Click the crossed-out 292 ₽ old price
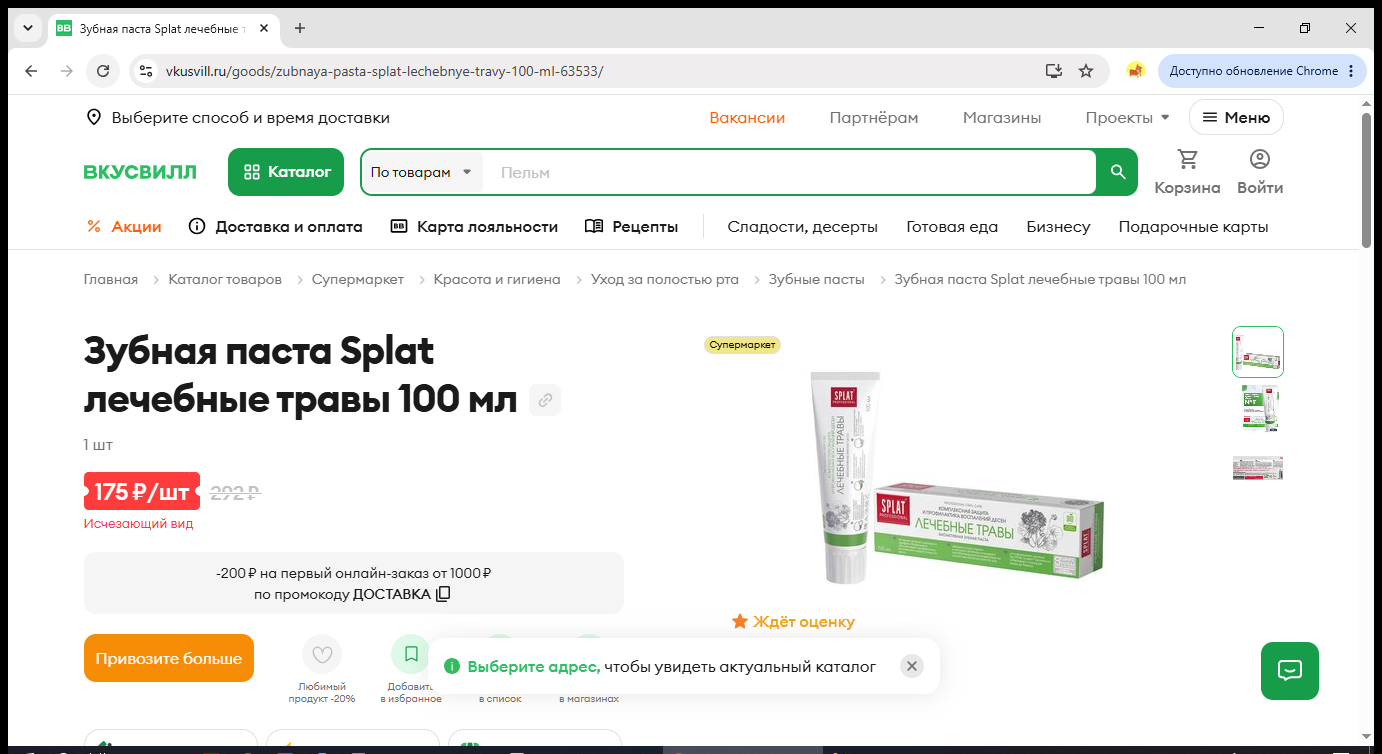This screenshot has height=754, width=1382. [235, 492]
